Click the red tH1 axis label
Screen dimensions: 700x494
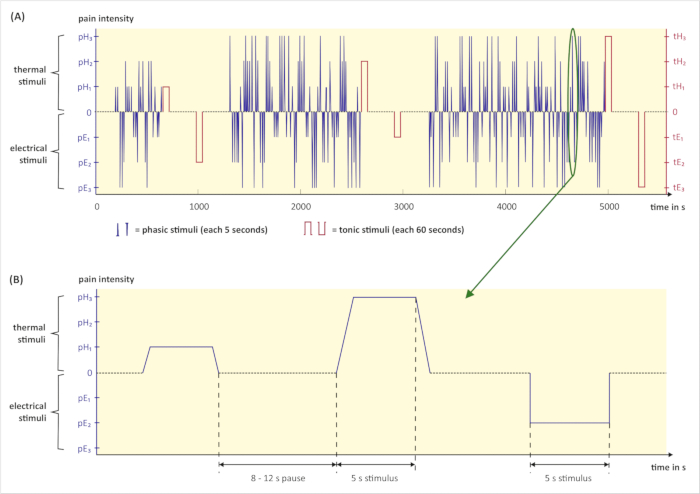[679, 87]
